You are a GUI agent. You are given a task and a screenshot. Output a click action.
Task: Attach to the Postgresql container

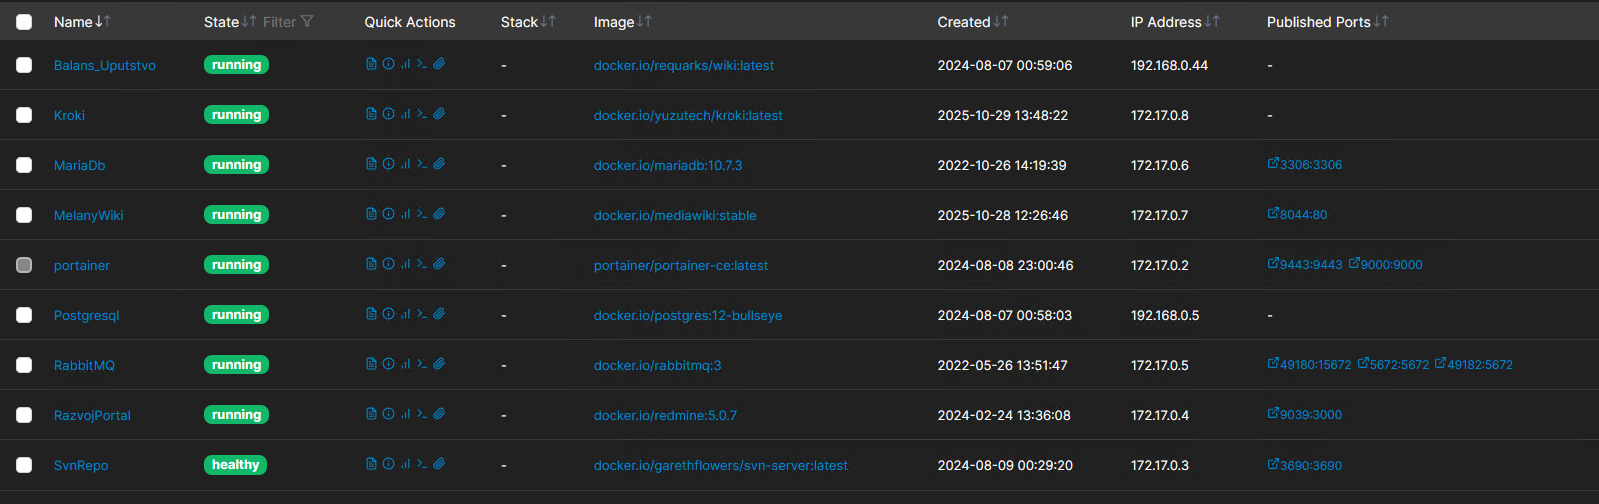pos(439,314)
